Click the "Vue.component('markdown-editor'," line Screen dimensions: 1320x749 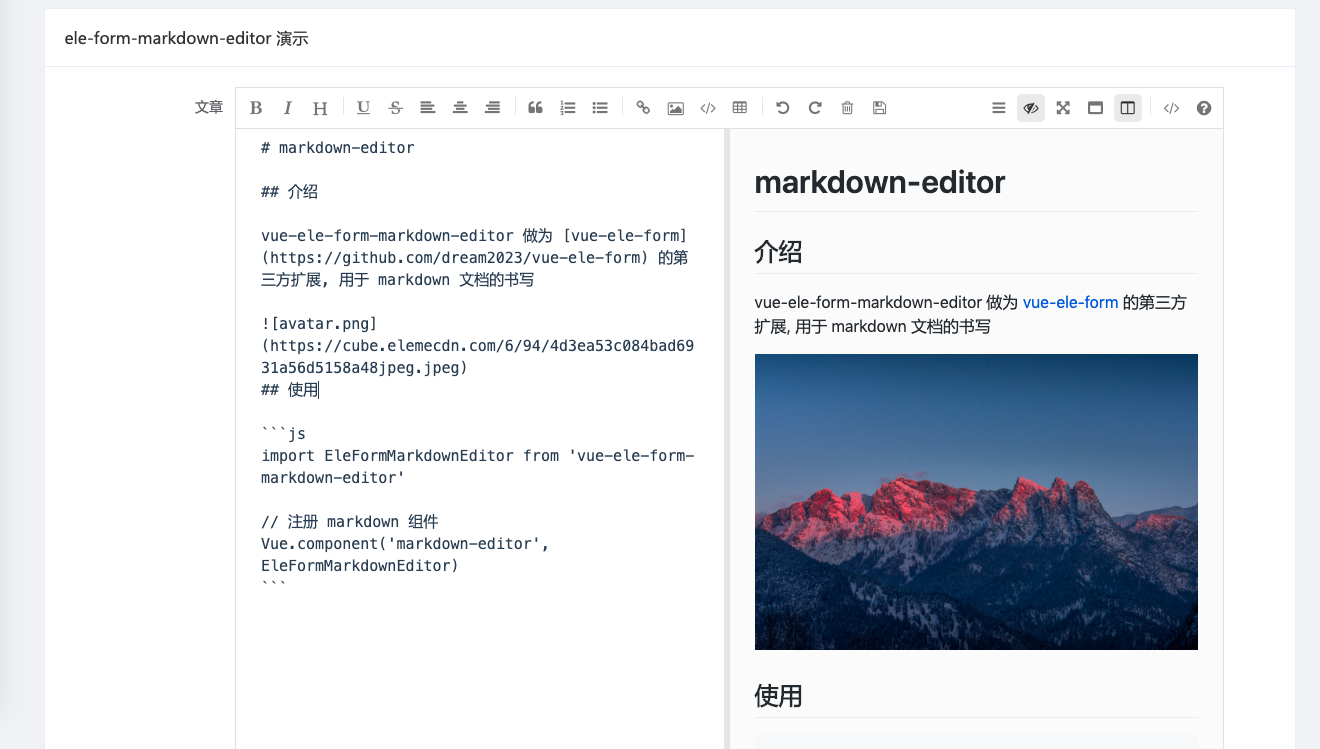point(405,544)
